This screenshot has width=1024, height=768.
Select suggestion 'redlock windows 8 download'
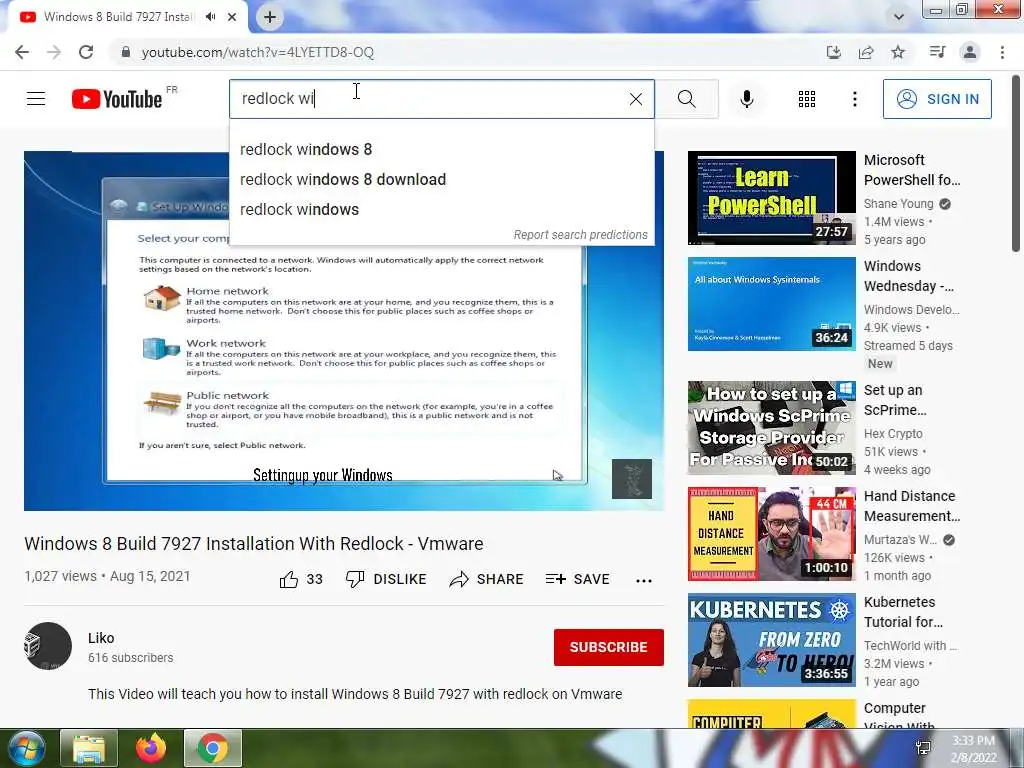pyautogui.click(x=441, y=180)
